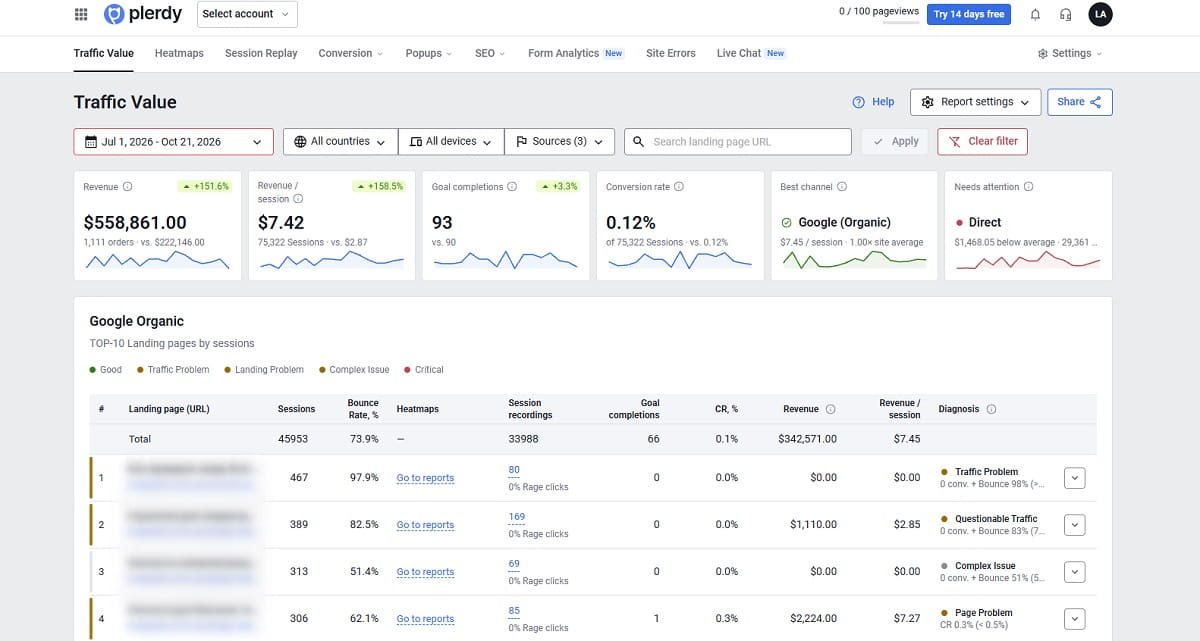Click info icon beside Best channel card

[x=842, y=187]
